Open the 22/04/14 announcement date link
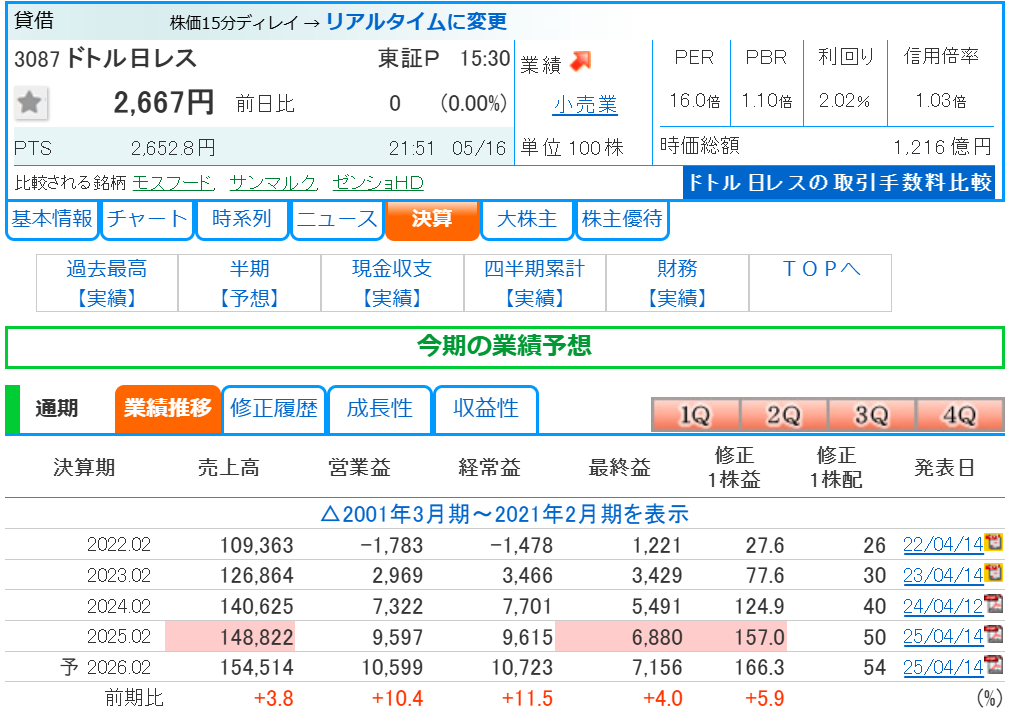This screenshot has height=712, width=1011. 943,545
